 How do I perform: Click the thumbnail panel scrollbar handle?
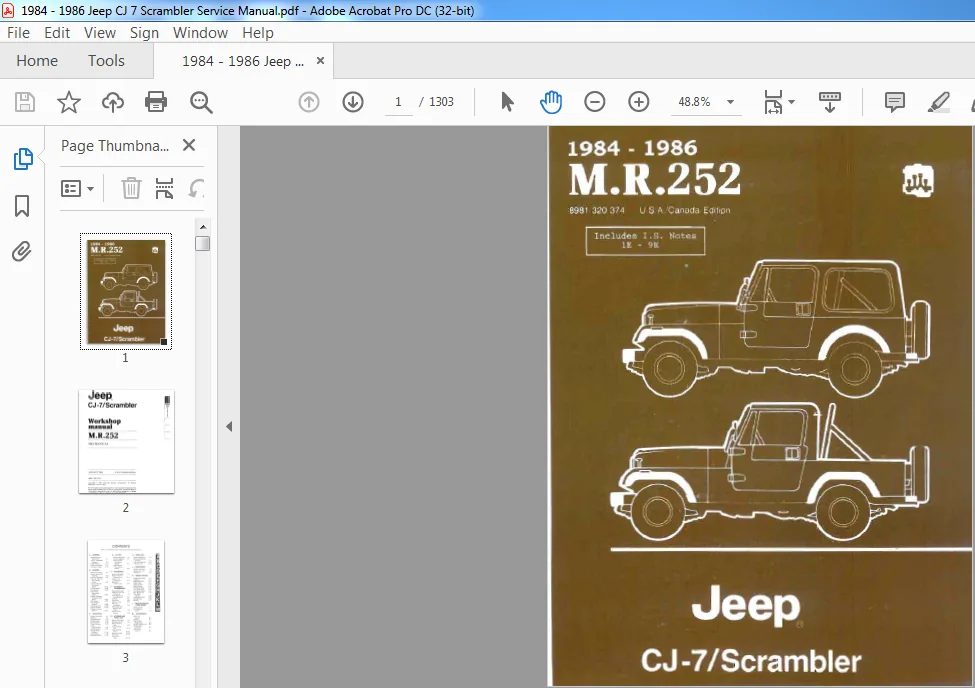pos(203,243)
